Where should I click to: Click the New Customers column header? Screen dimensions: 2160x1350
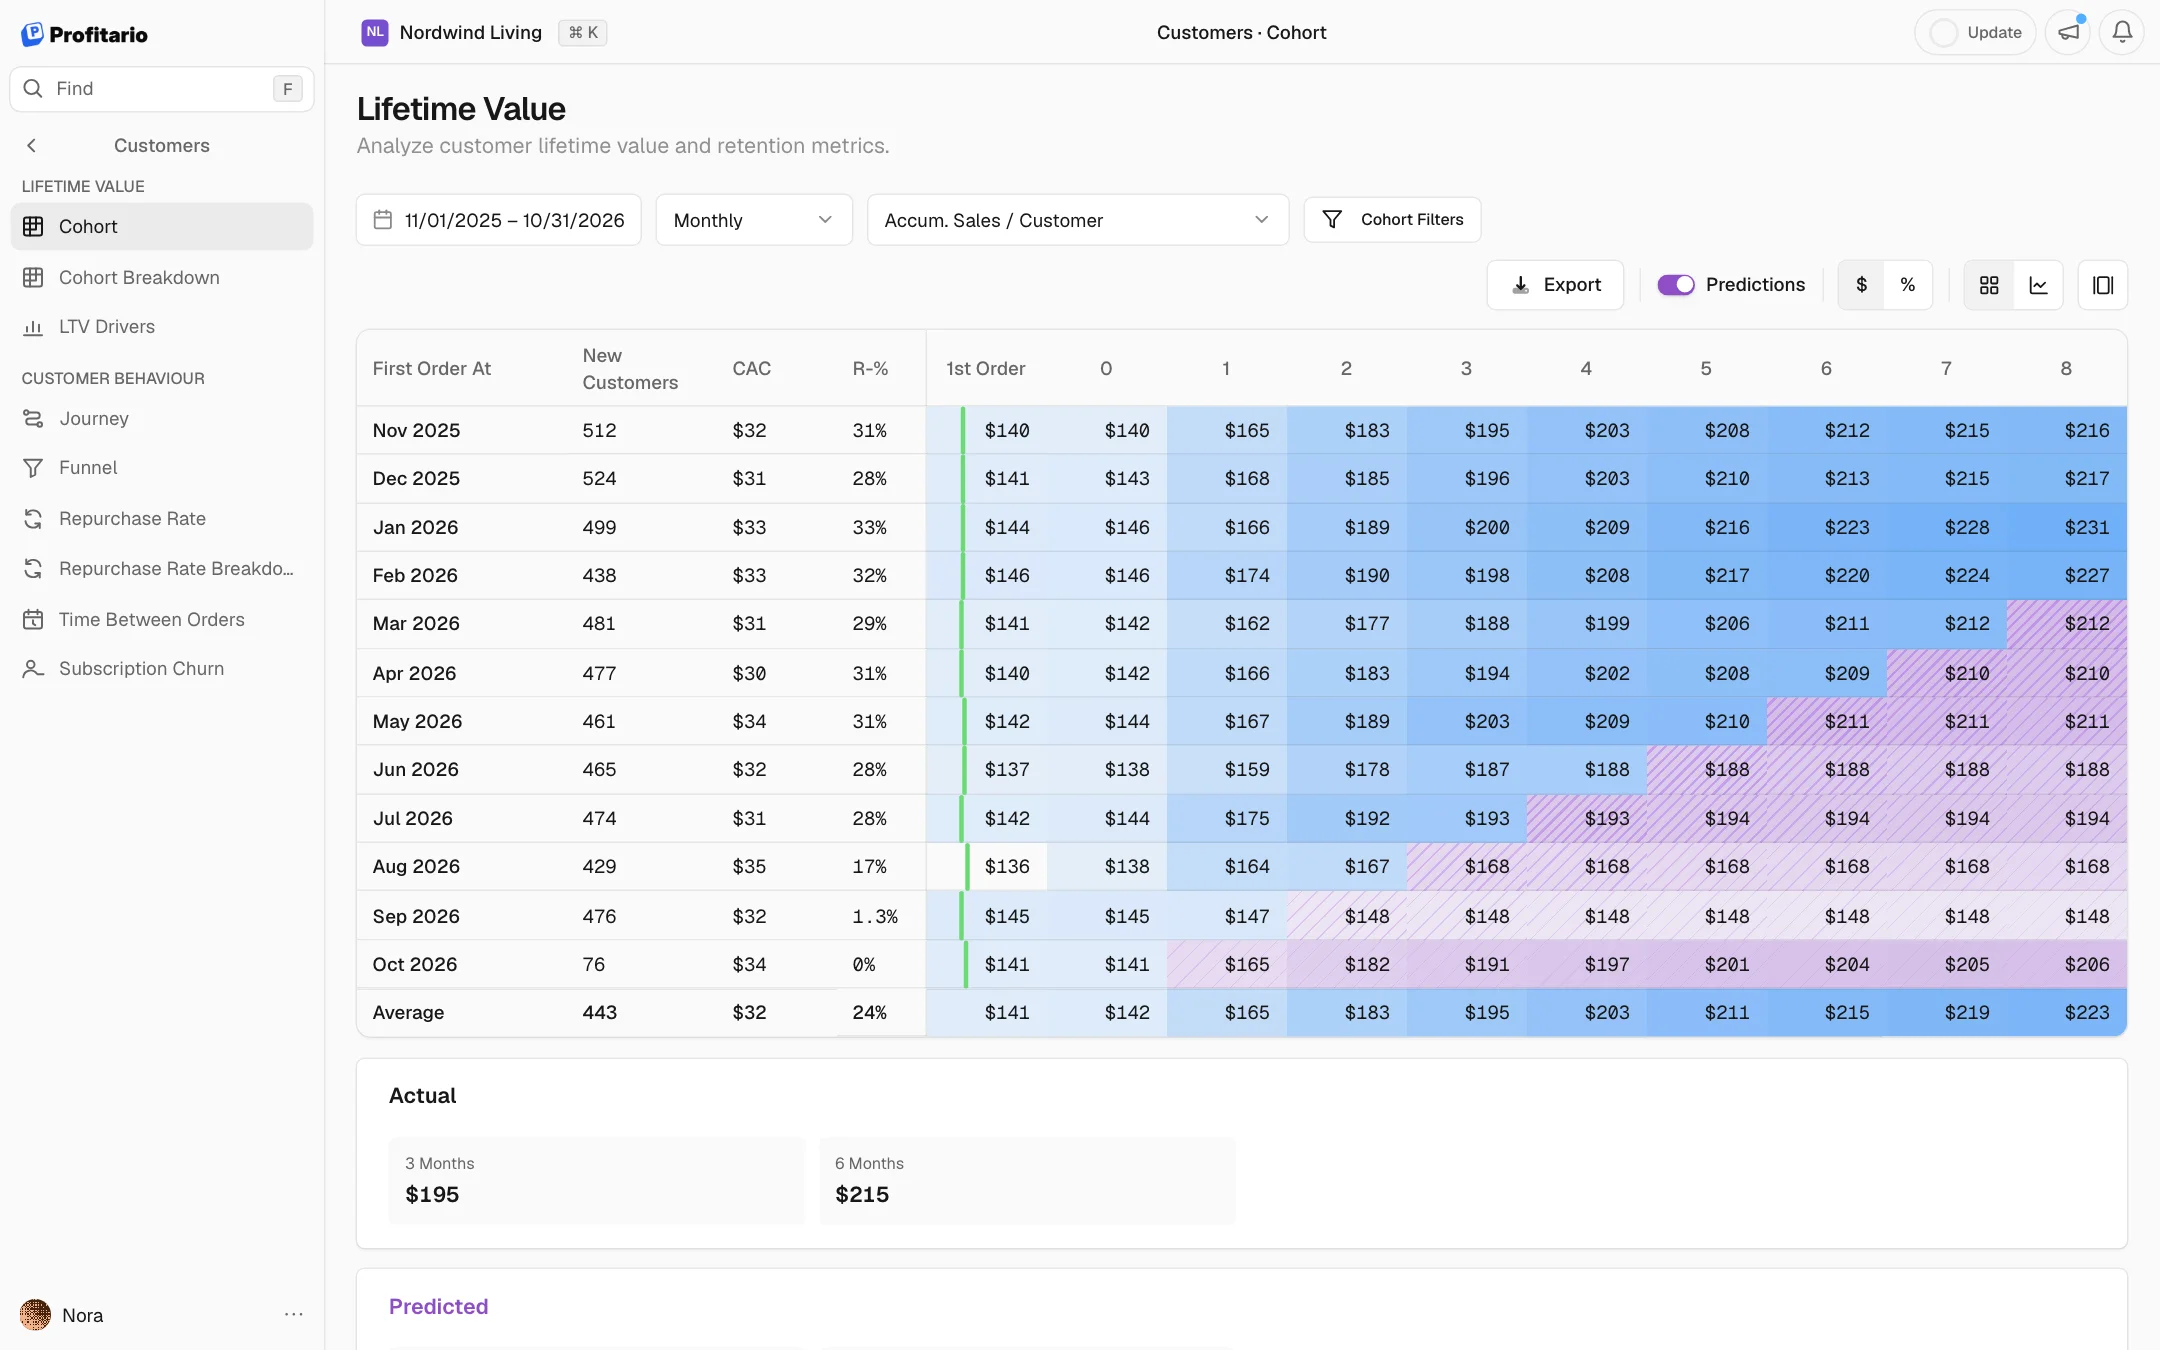(630, 369)
